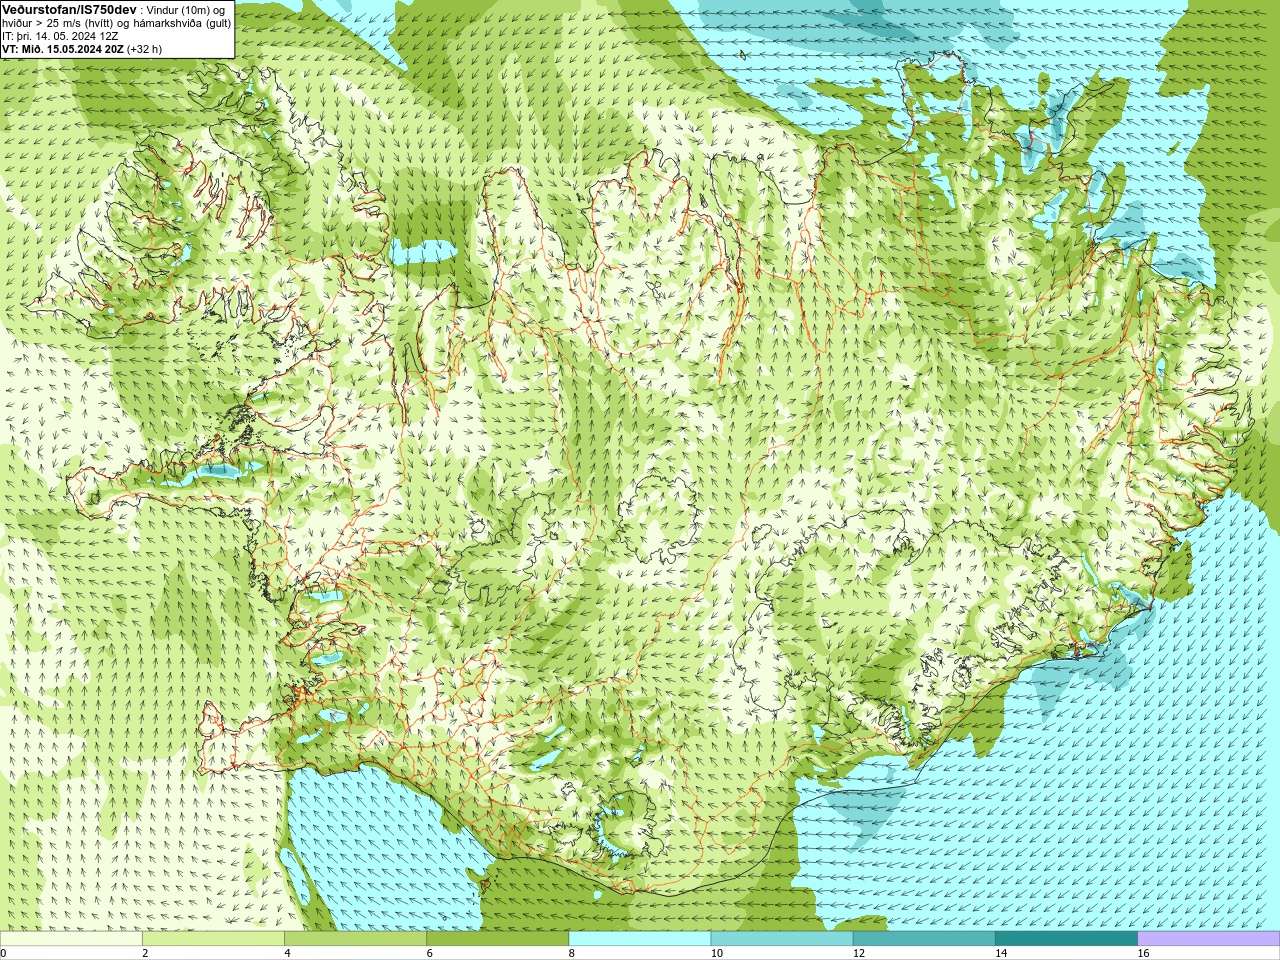Click the dark teal 14–16 m/s legend swatch
This screenshot has width=1280, height=960.
pyautogui.click(x=1066, y=939)
